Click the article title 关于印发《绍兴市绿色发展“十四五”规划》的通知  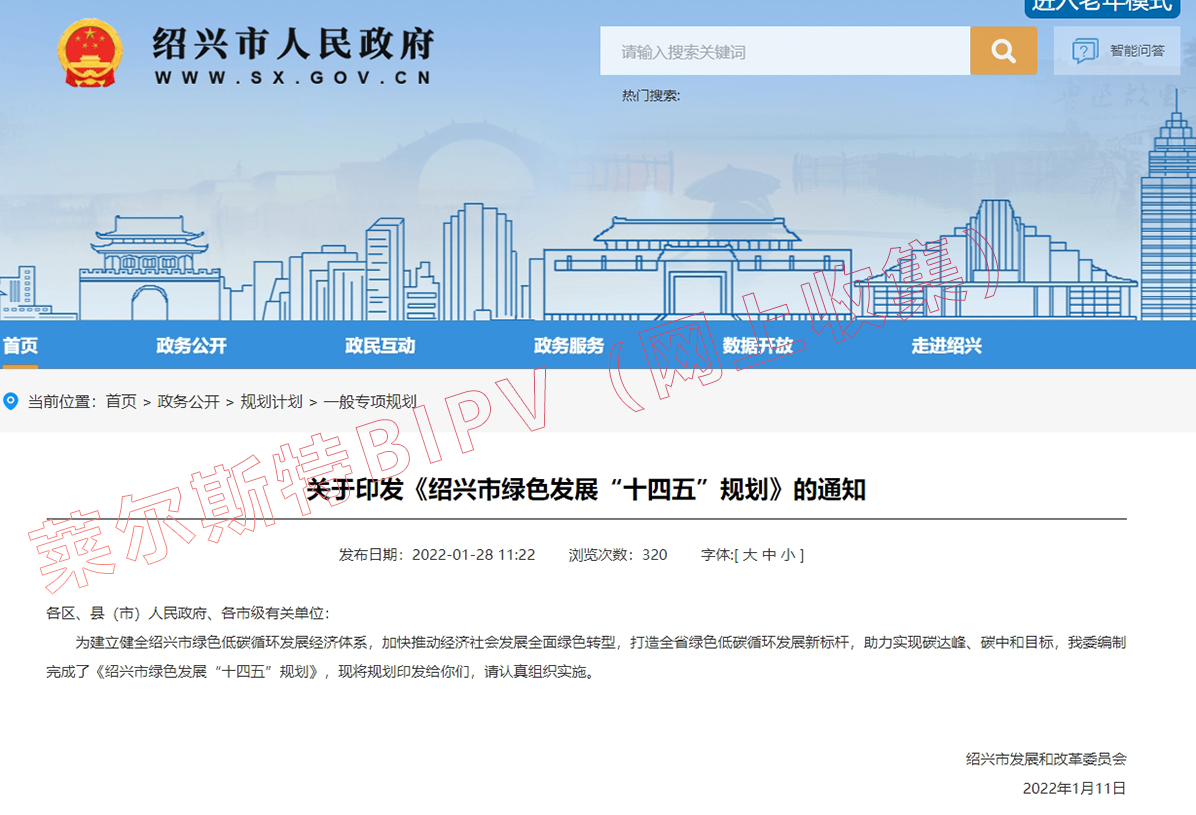pos(586,489)
